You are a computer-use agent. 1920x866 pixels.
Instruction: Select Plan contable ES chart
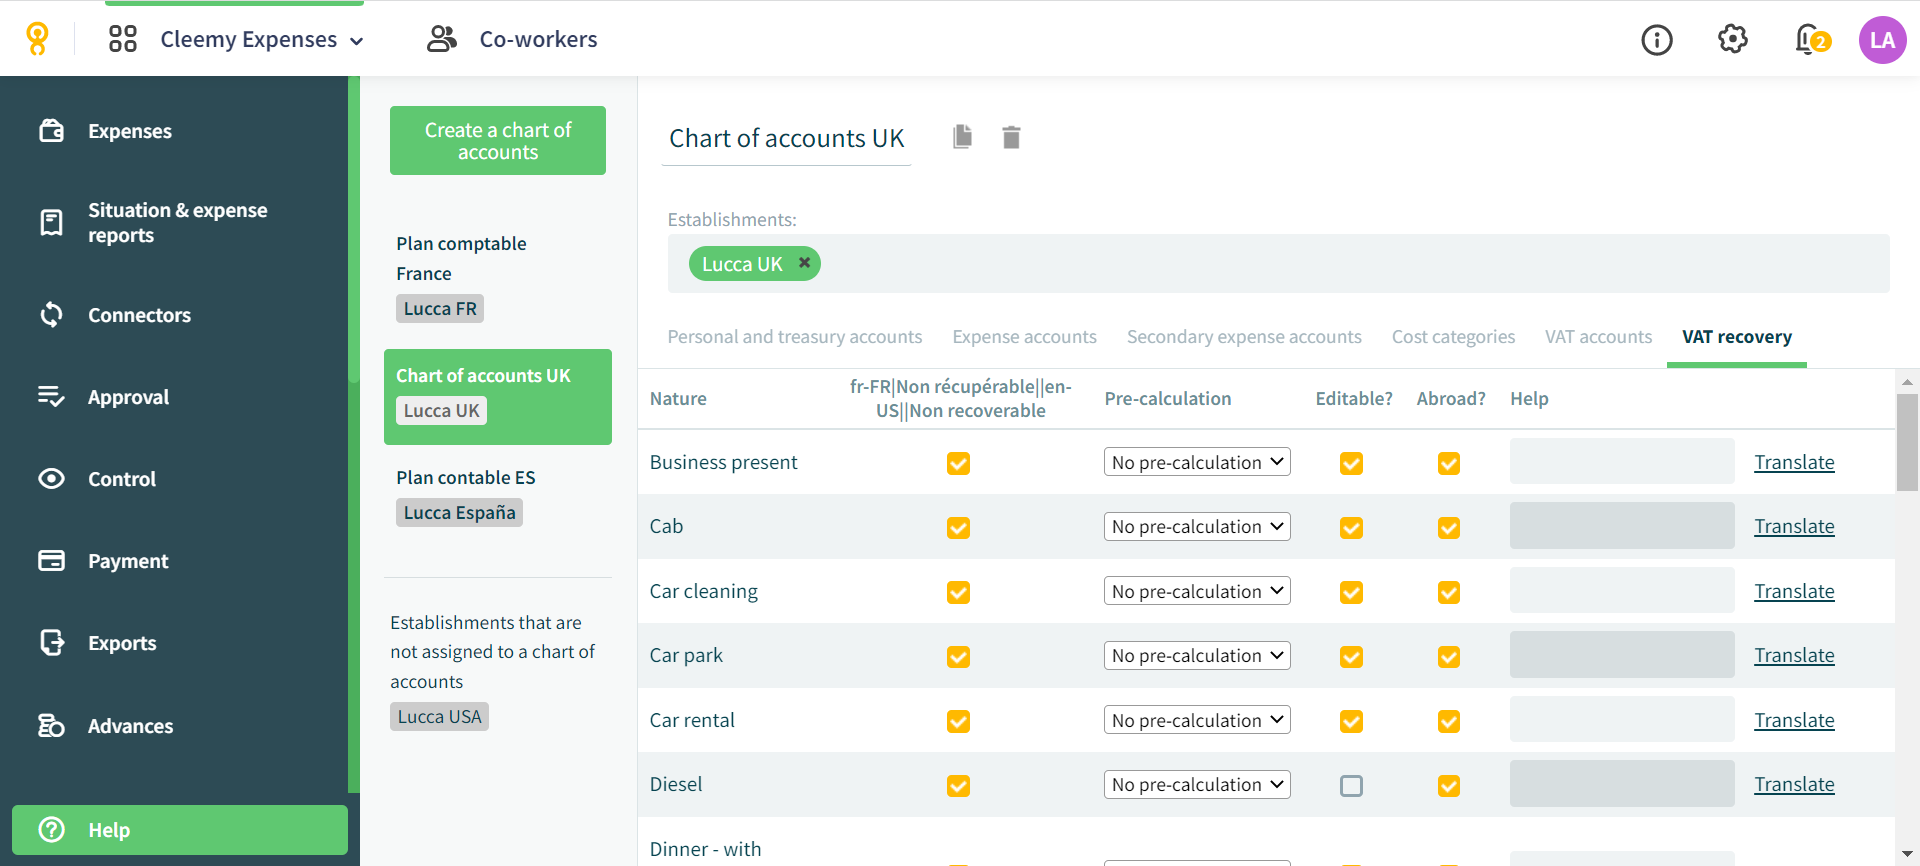click(x=498, y=496)
